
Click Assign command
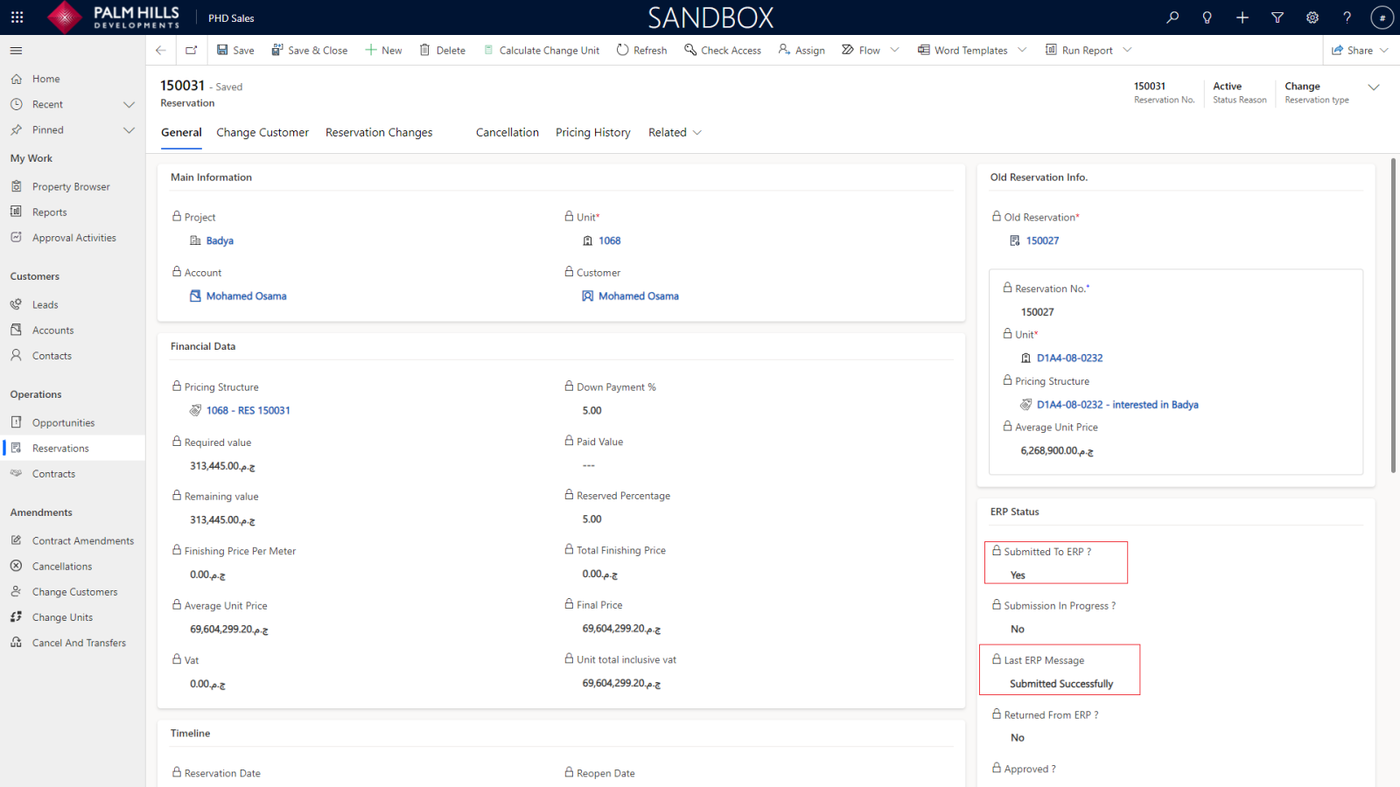point(802,50)
